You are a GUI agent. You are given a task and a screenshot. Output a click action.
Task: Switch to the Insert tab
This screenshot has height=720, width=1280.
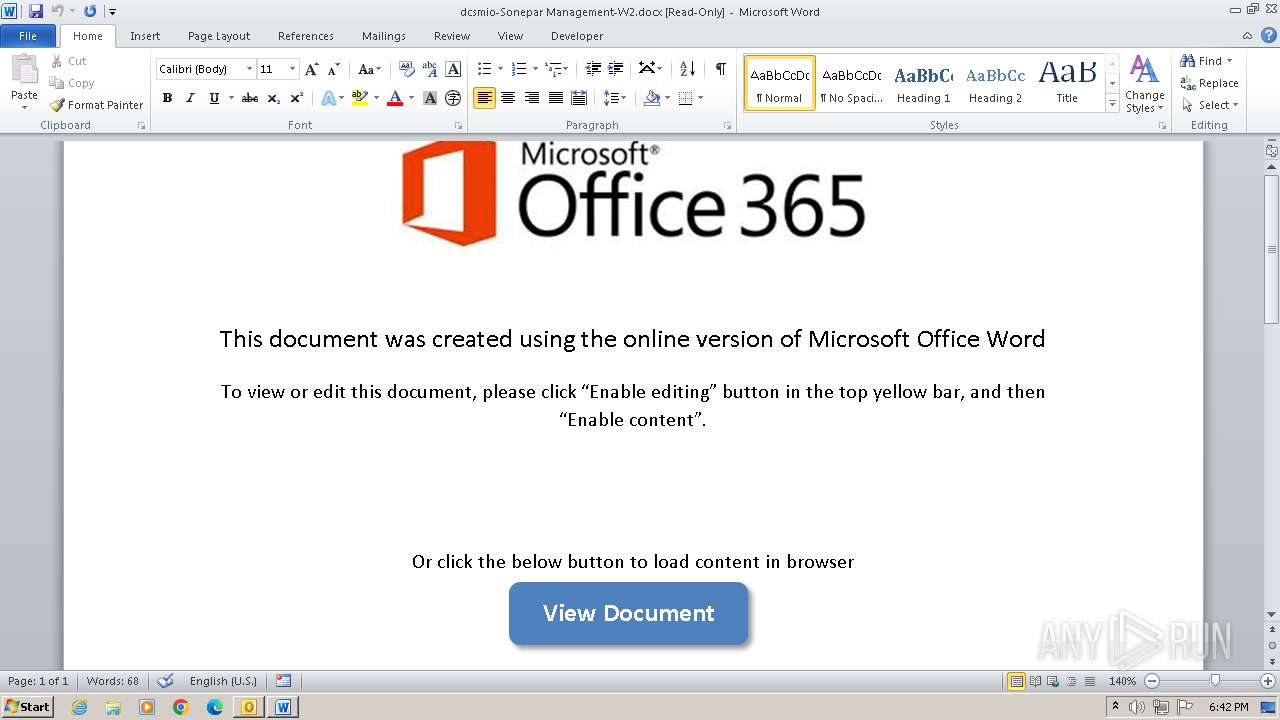(x=145, y=36)
